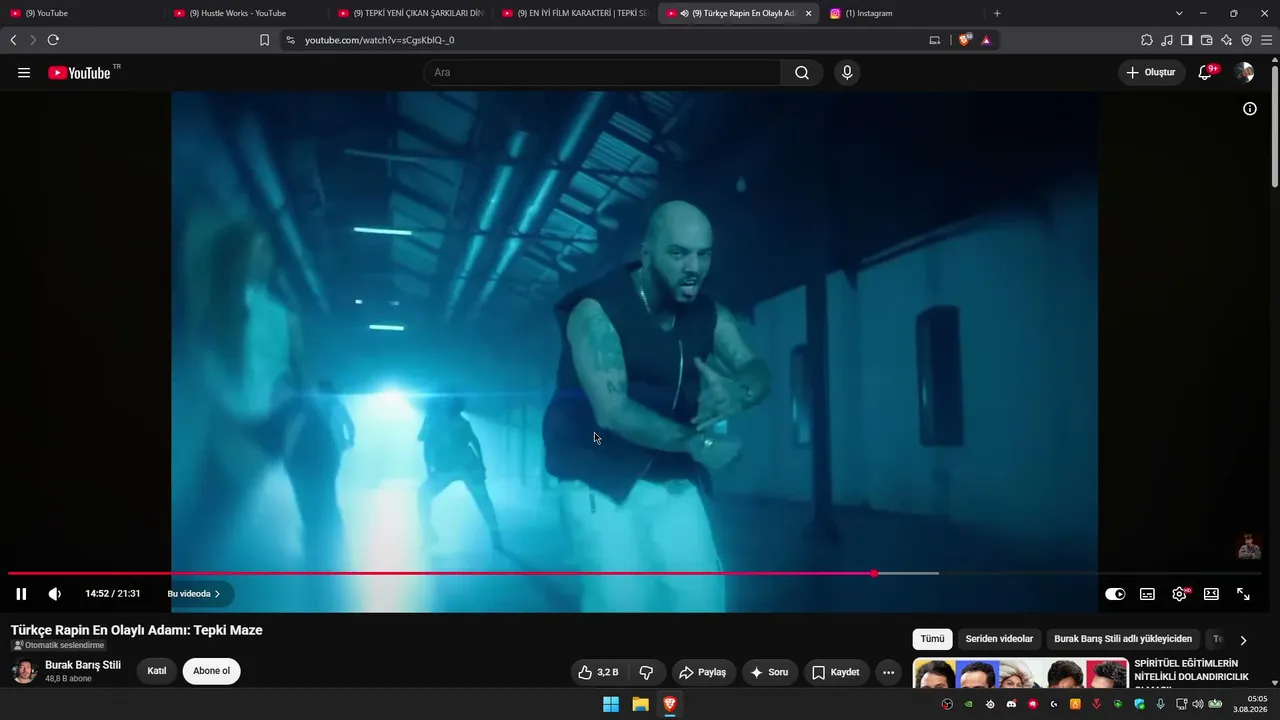
Task: Open Brave Shields lion icon
Action: point(965,40)
